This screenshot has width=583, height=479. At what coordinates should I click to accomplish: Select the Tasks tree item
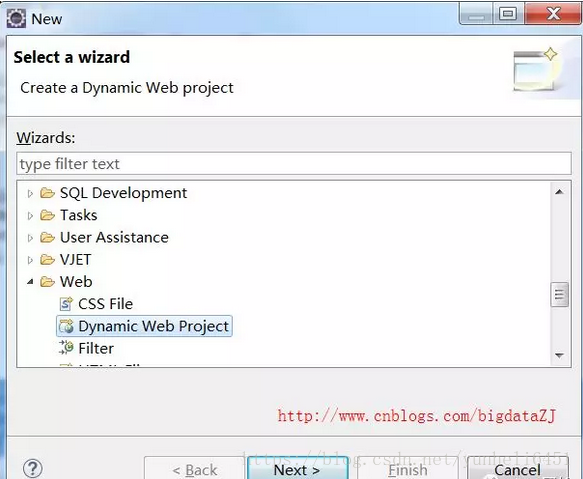[x=78, y=215]
